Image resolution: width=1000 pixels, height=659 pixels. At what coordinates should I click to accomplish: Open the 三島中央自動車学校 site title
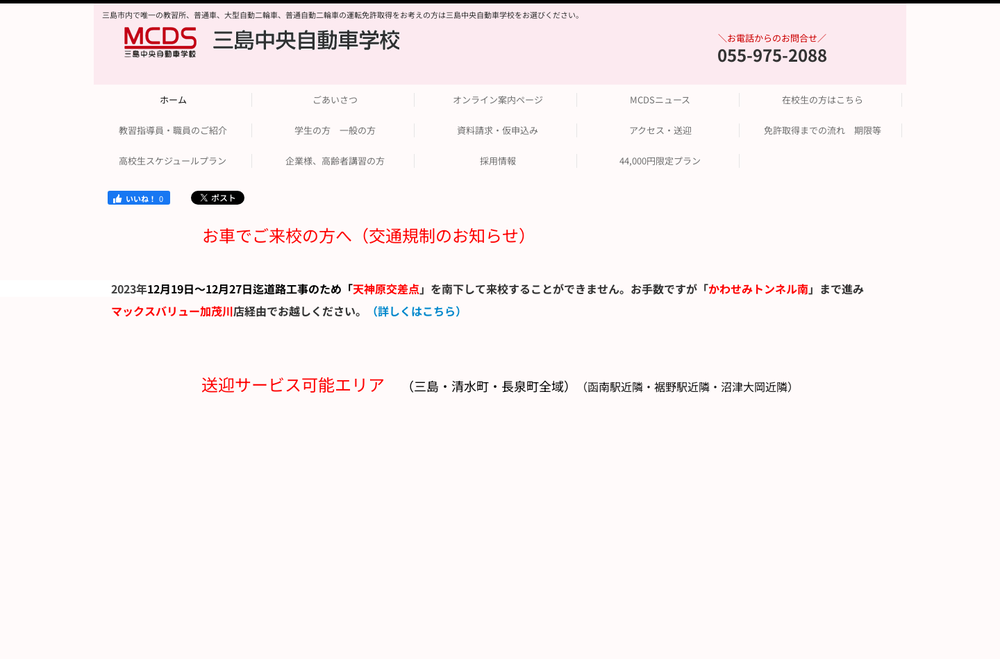pos(306,41)
